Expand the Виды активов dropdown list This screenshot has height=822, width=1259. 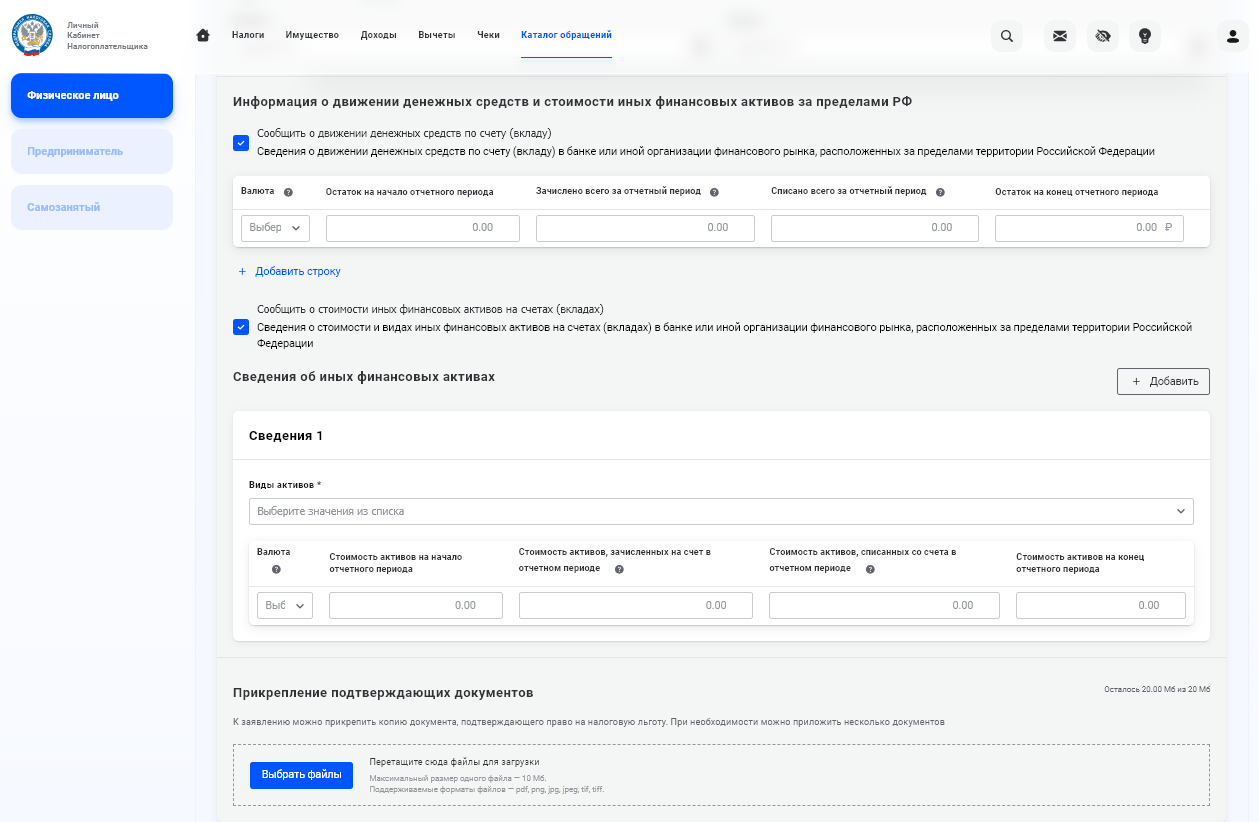[721, 511]
